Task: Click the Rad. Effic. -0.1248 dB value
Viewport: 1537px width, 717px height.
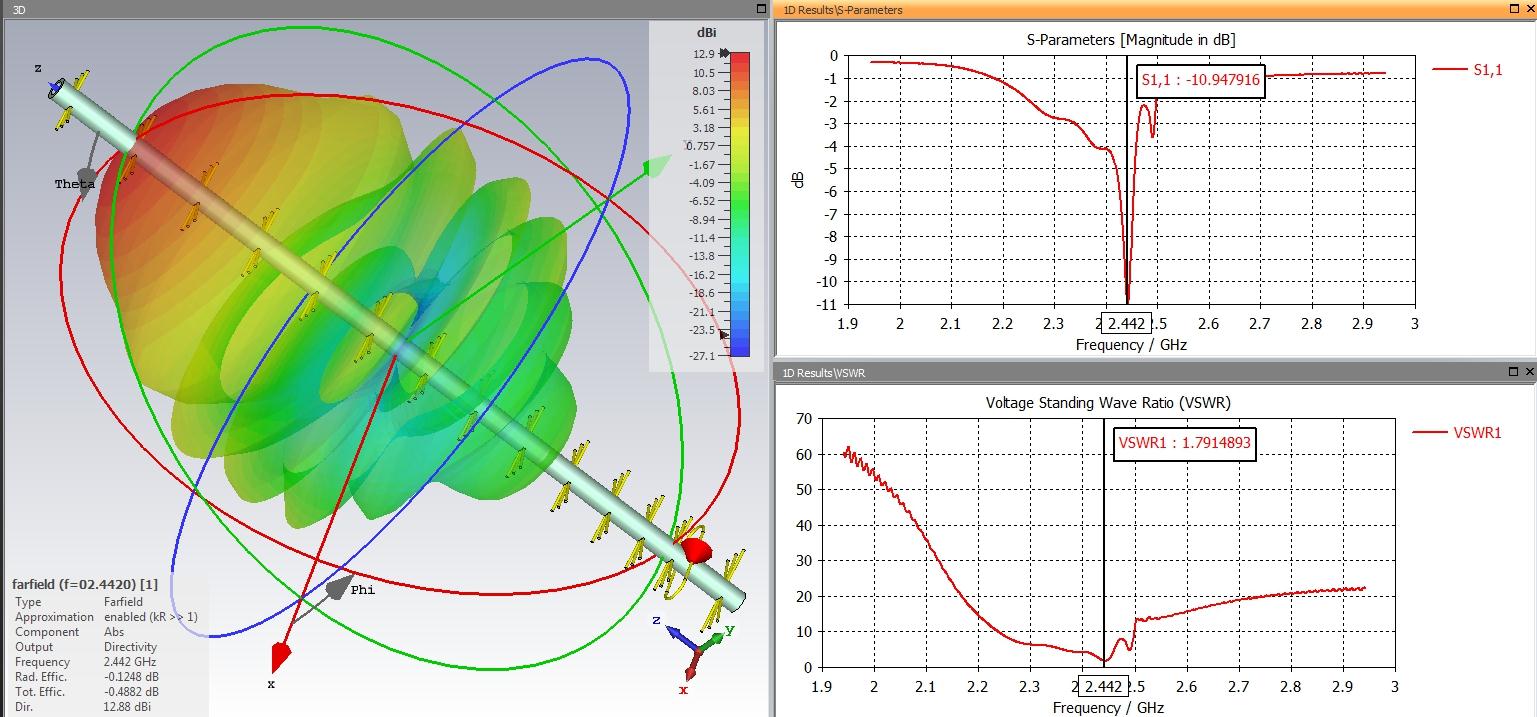Action: 130,677
